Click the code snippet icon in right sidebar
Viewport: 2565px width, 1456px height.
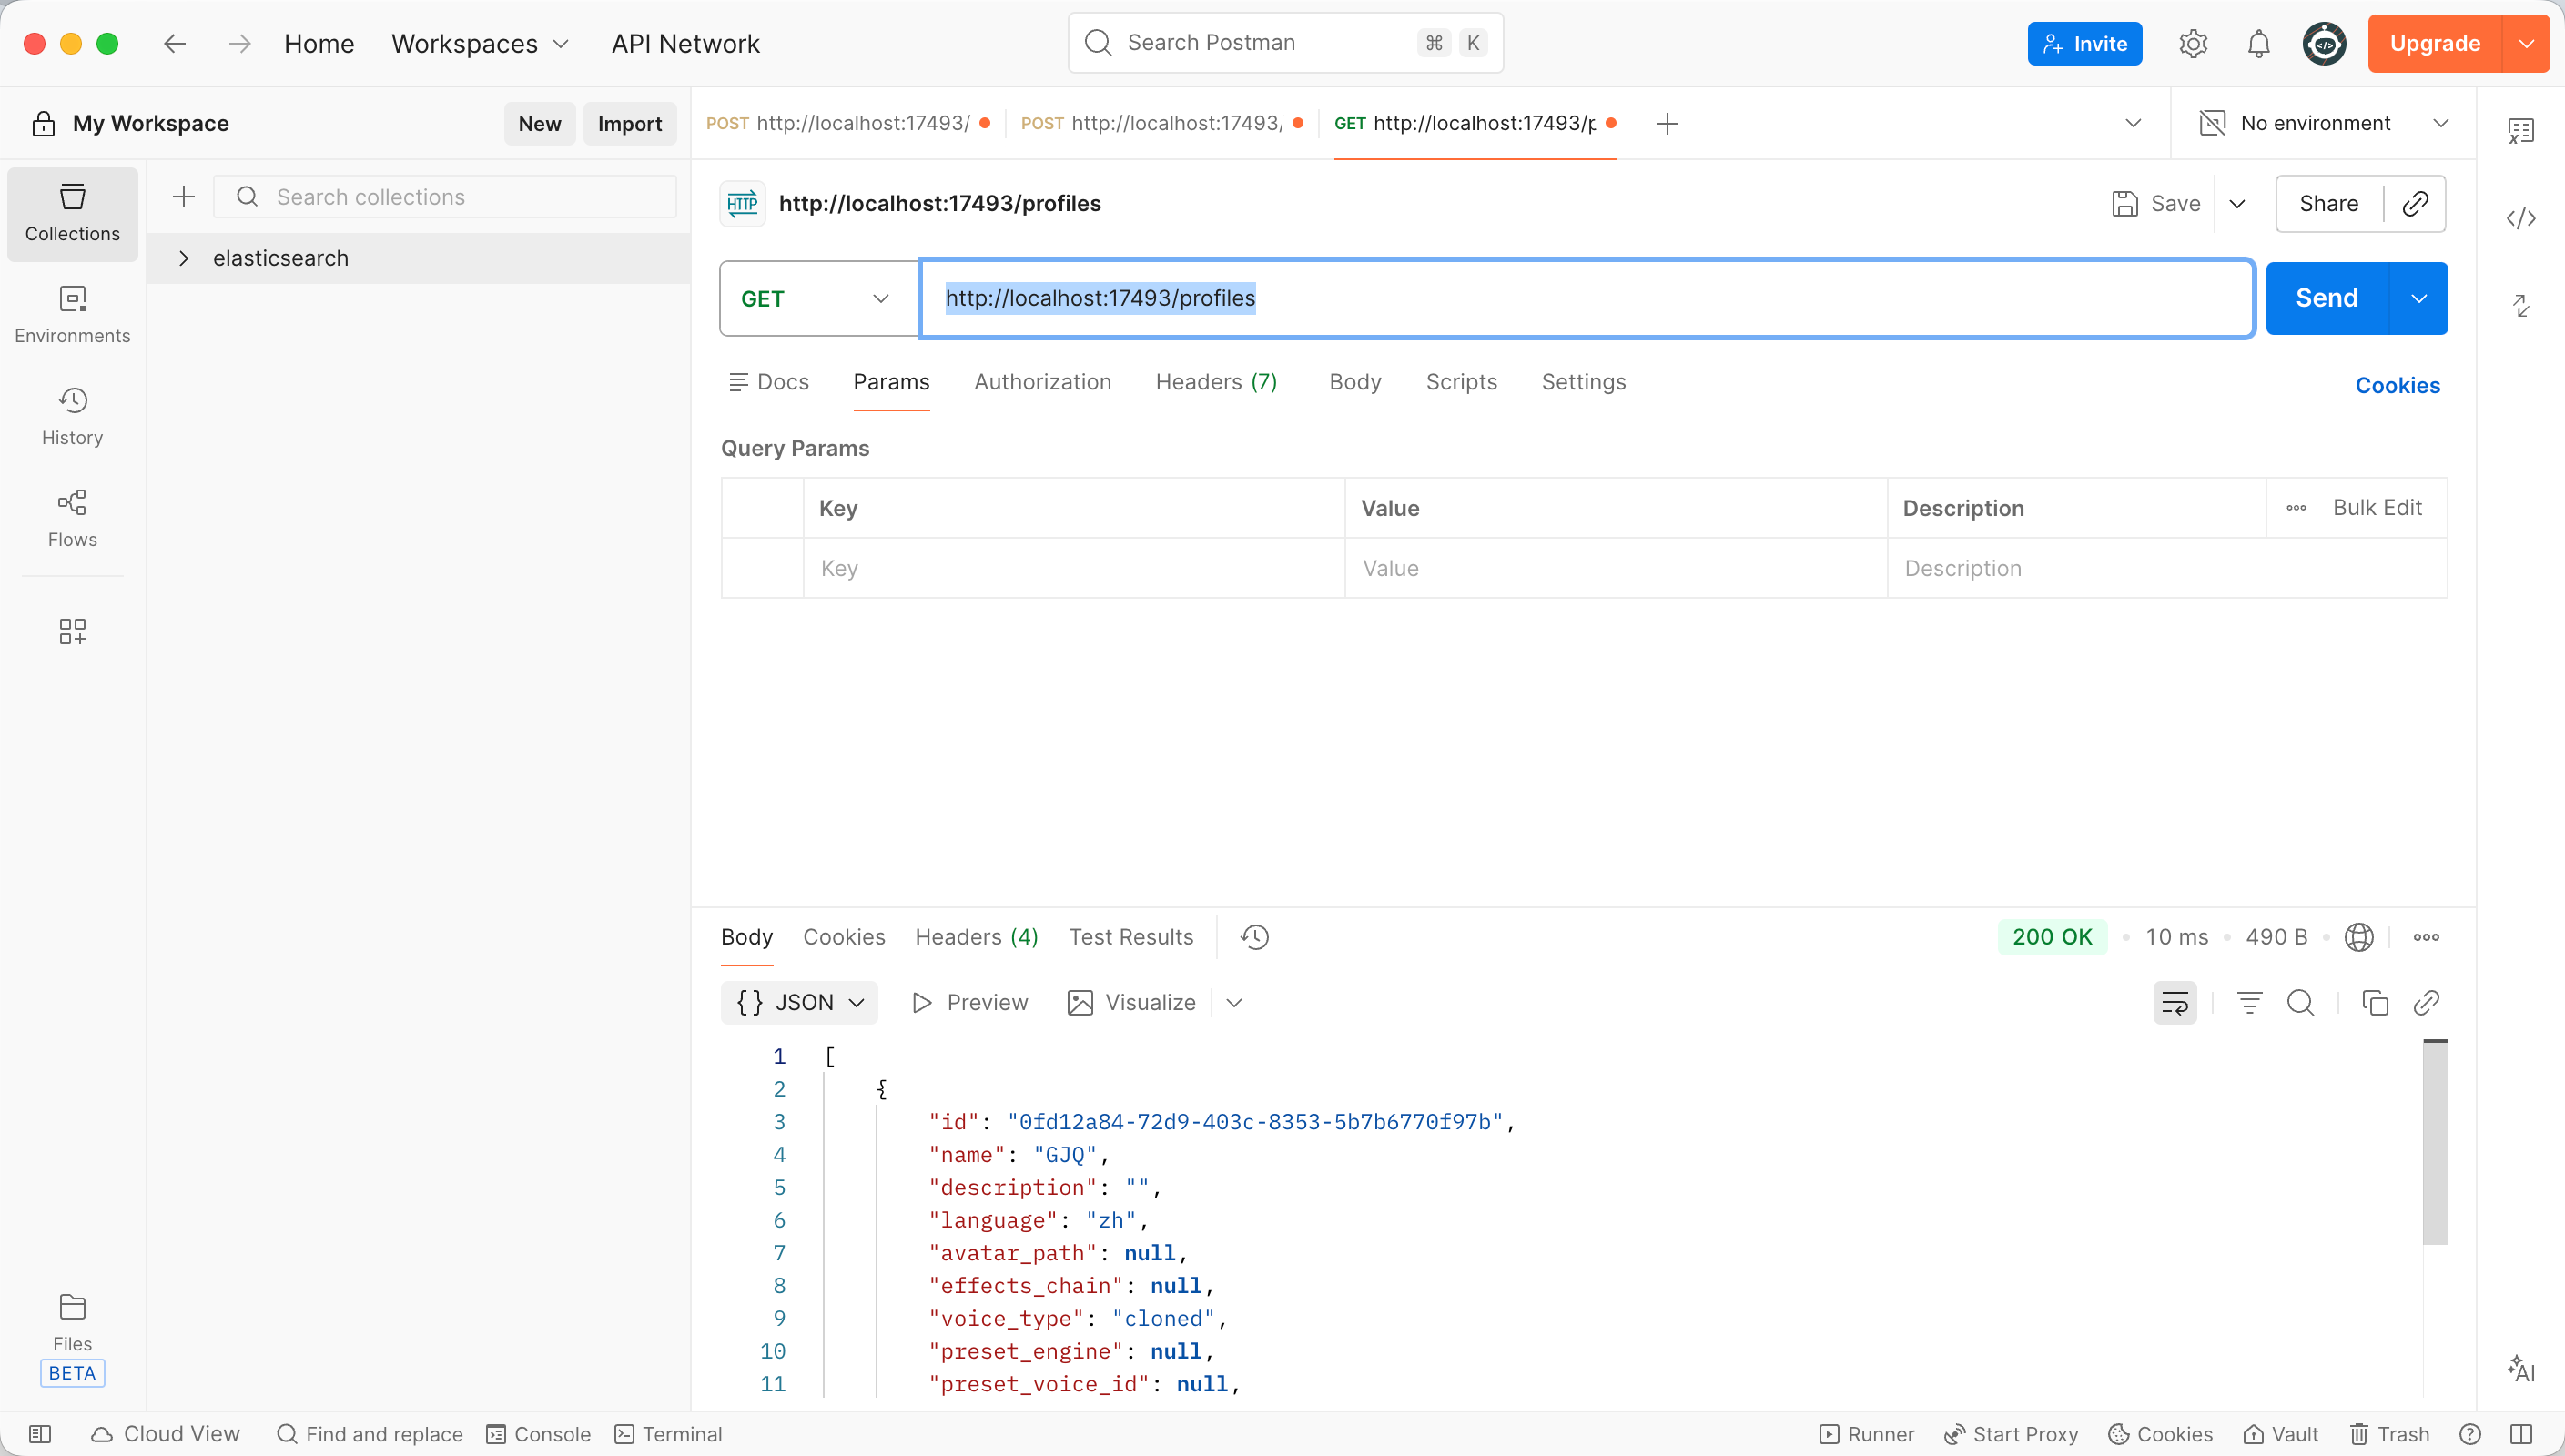(x=2520, y=218)
